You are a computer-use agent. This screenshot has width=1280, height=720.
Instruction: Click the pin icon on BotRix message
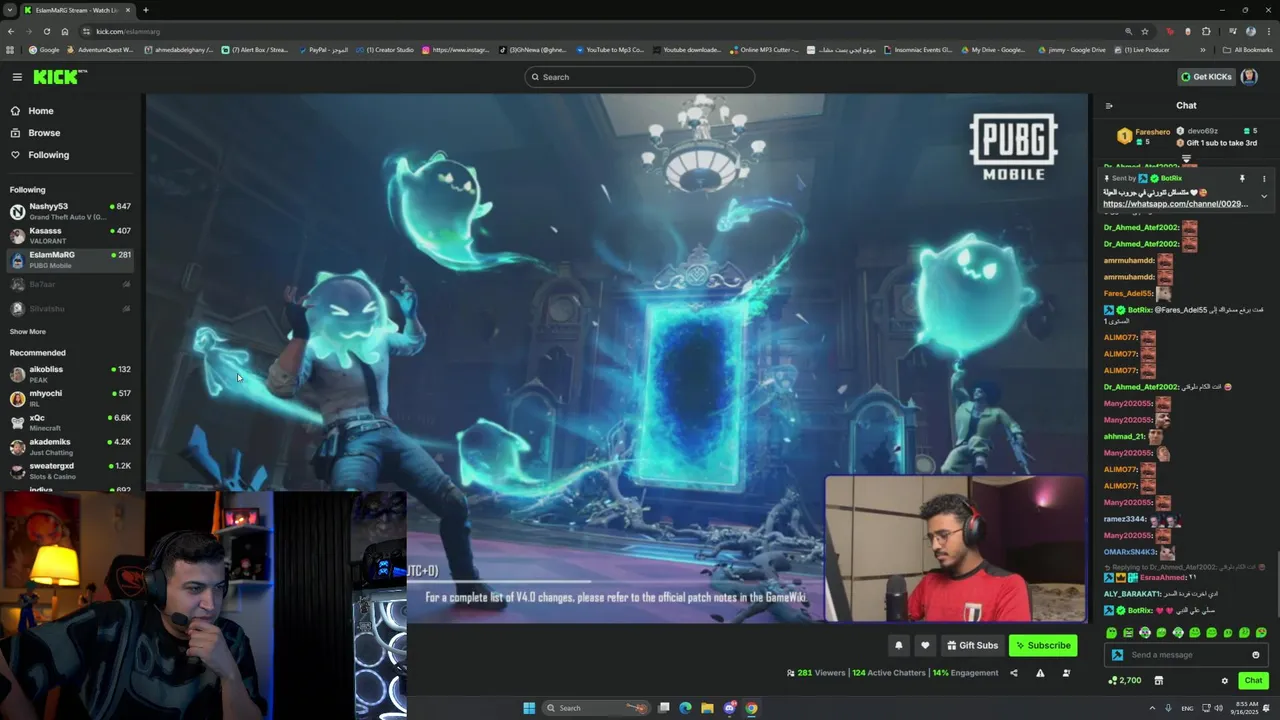pyautogui.click(x=1242, y=178)
